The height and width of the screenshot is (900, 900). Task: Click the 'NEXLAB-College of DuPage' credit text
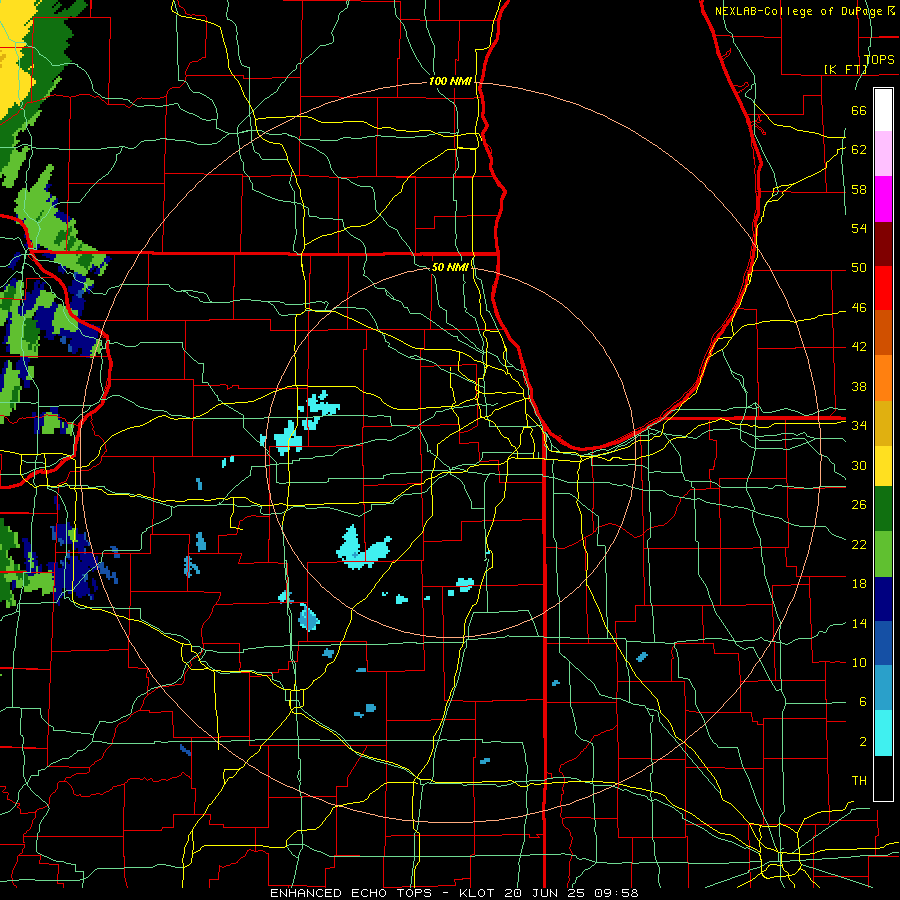[x=800, y=11]
